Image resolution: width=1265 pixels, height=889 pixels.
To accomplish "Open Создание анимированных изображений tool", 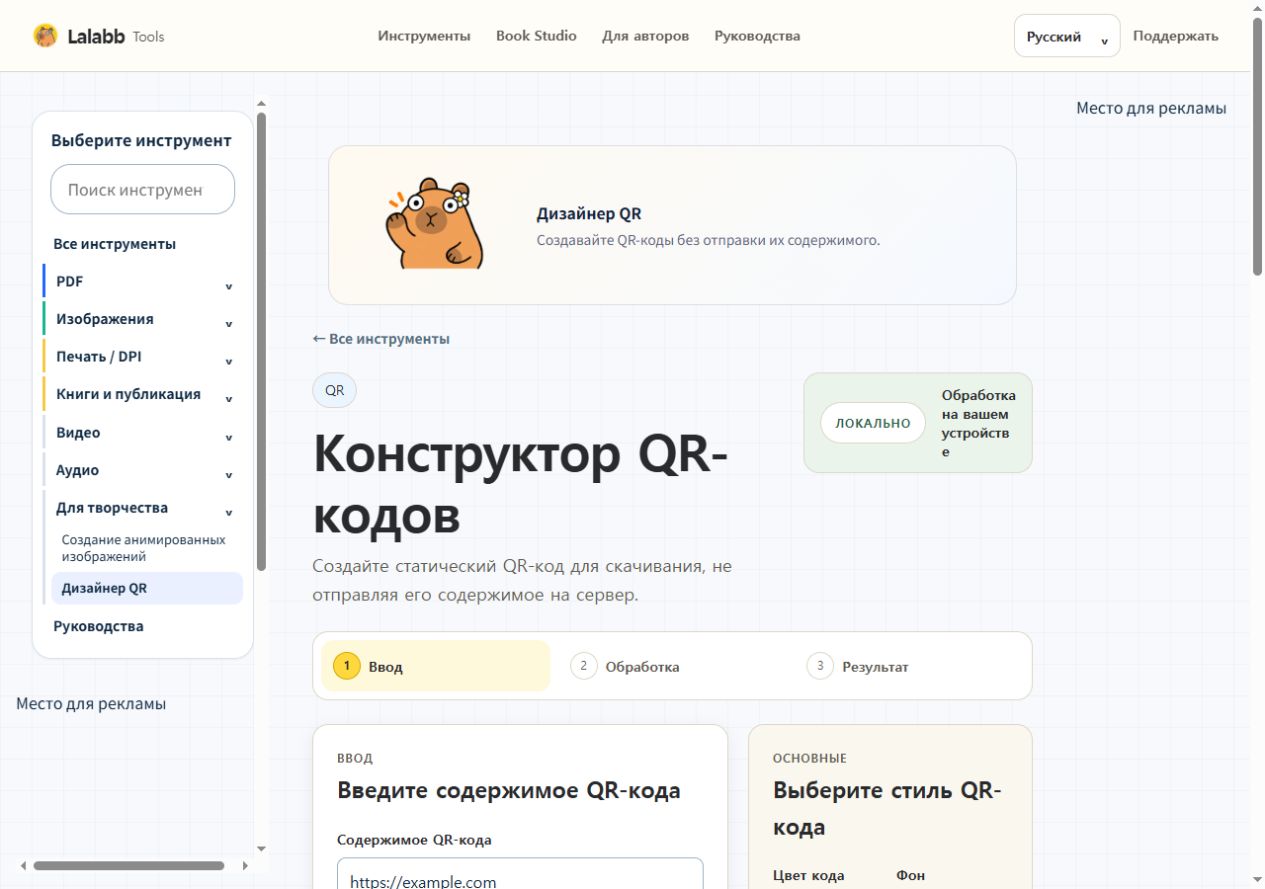I will (x=144, y=547).
